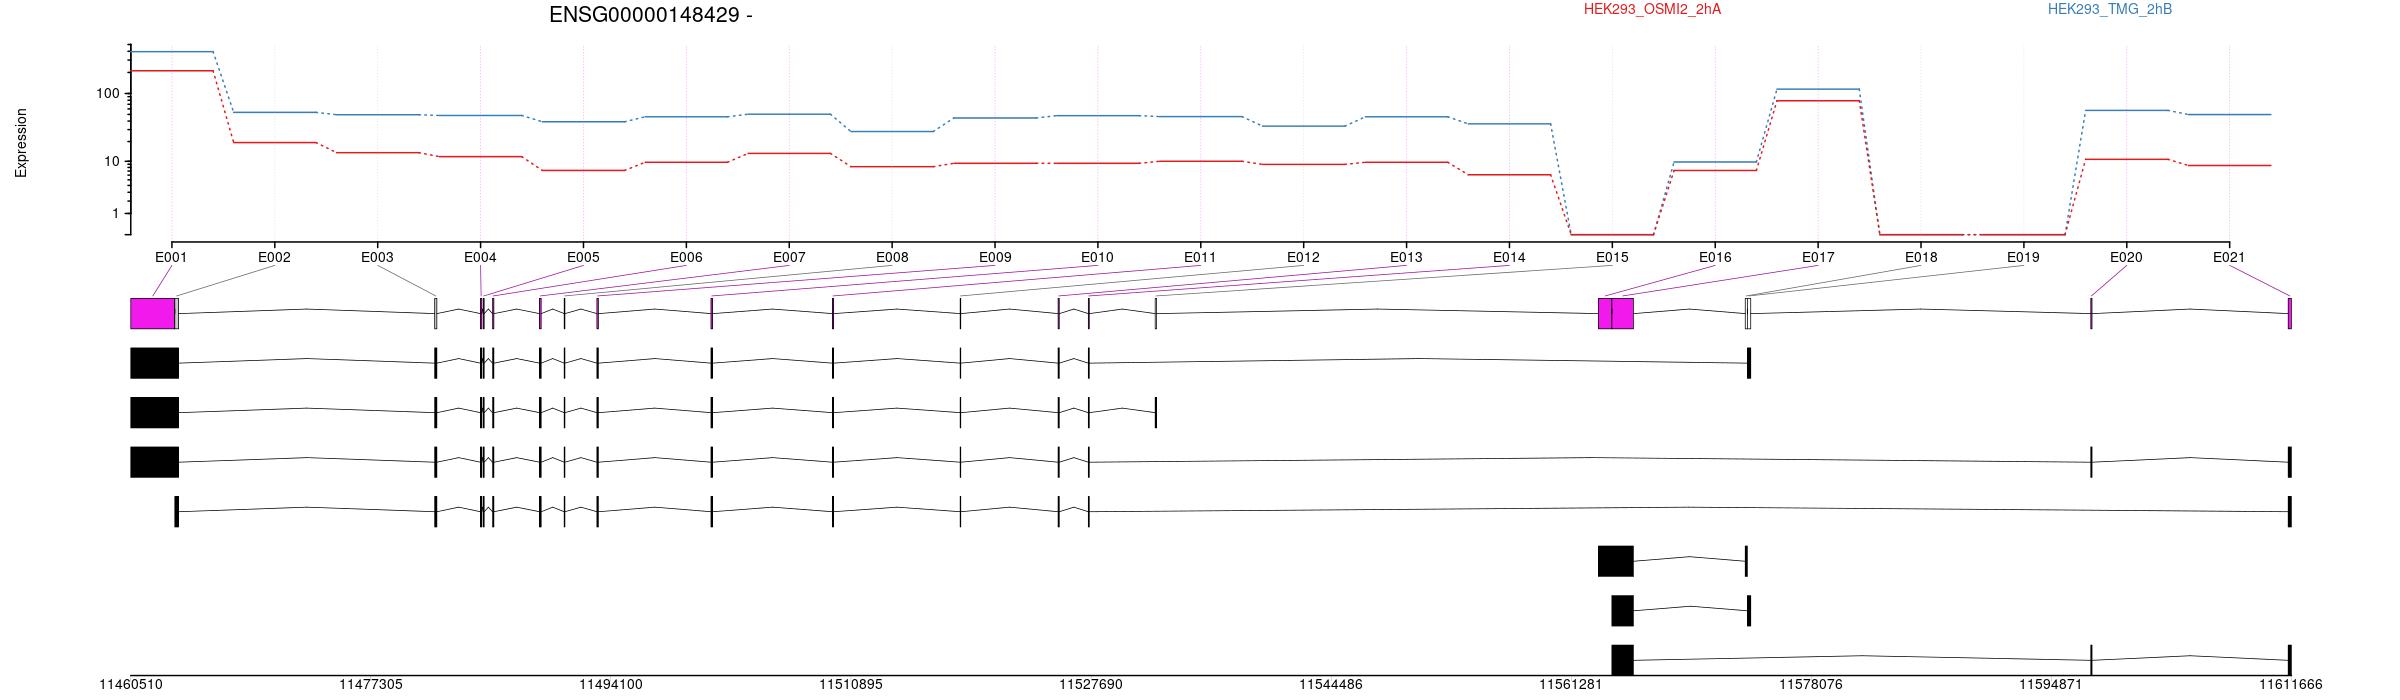Click exon label E021
The width and height of the screenshot is (2400, 700).
point(2229,257)
